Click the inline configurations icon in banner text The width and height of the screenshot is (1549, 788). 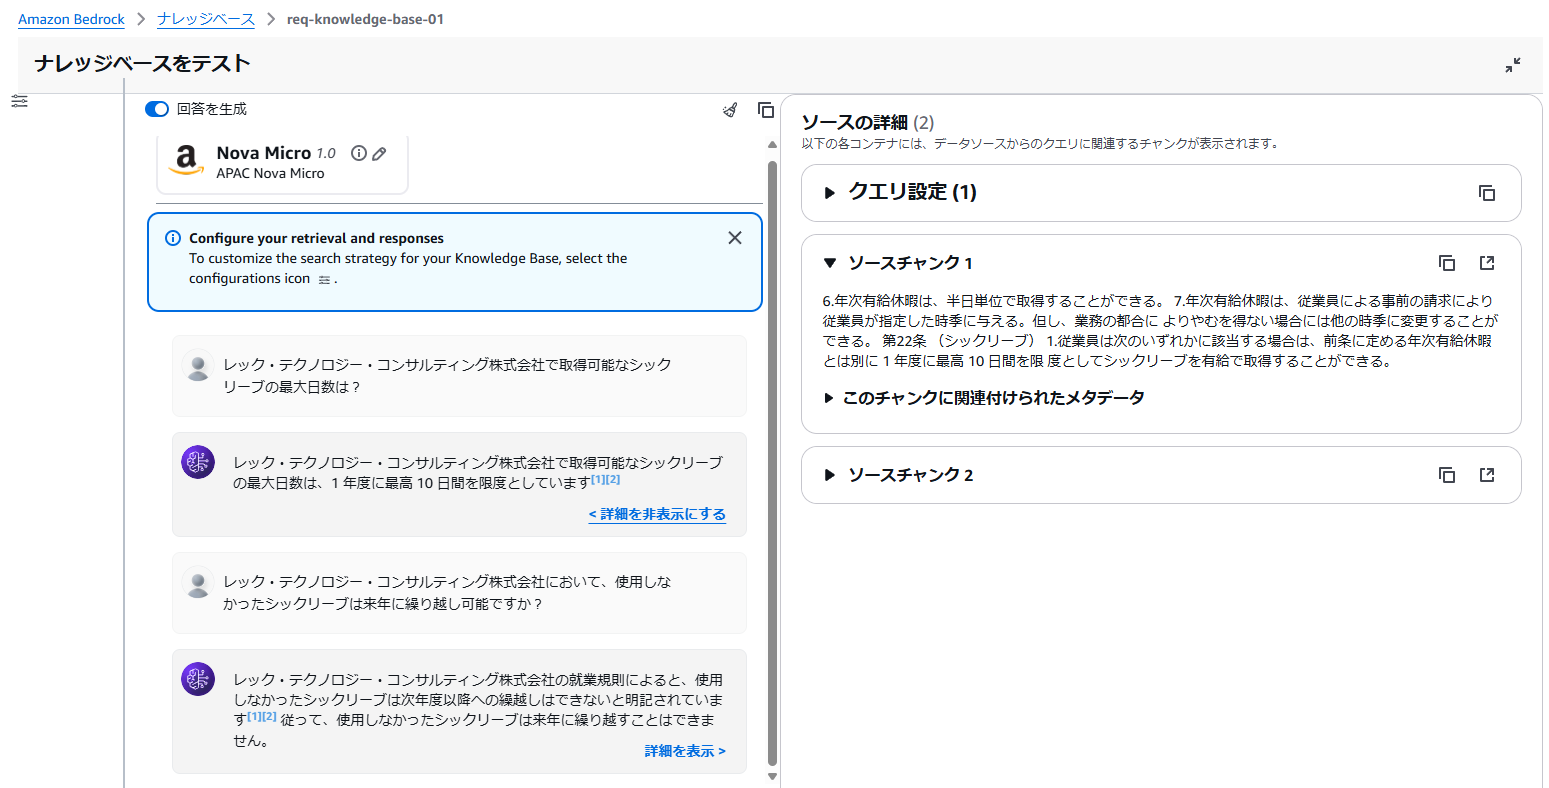[x=324, y=280]
